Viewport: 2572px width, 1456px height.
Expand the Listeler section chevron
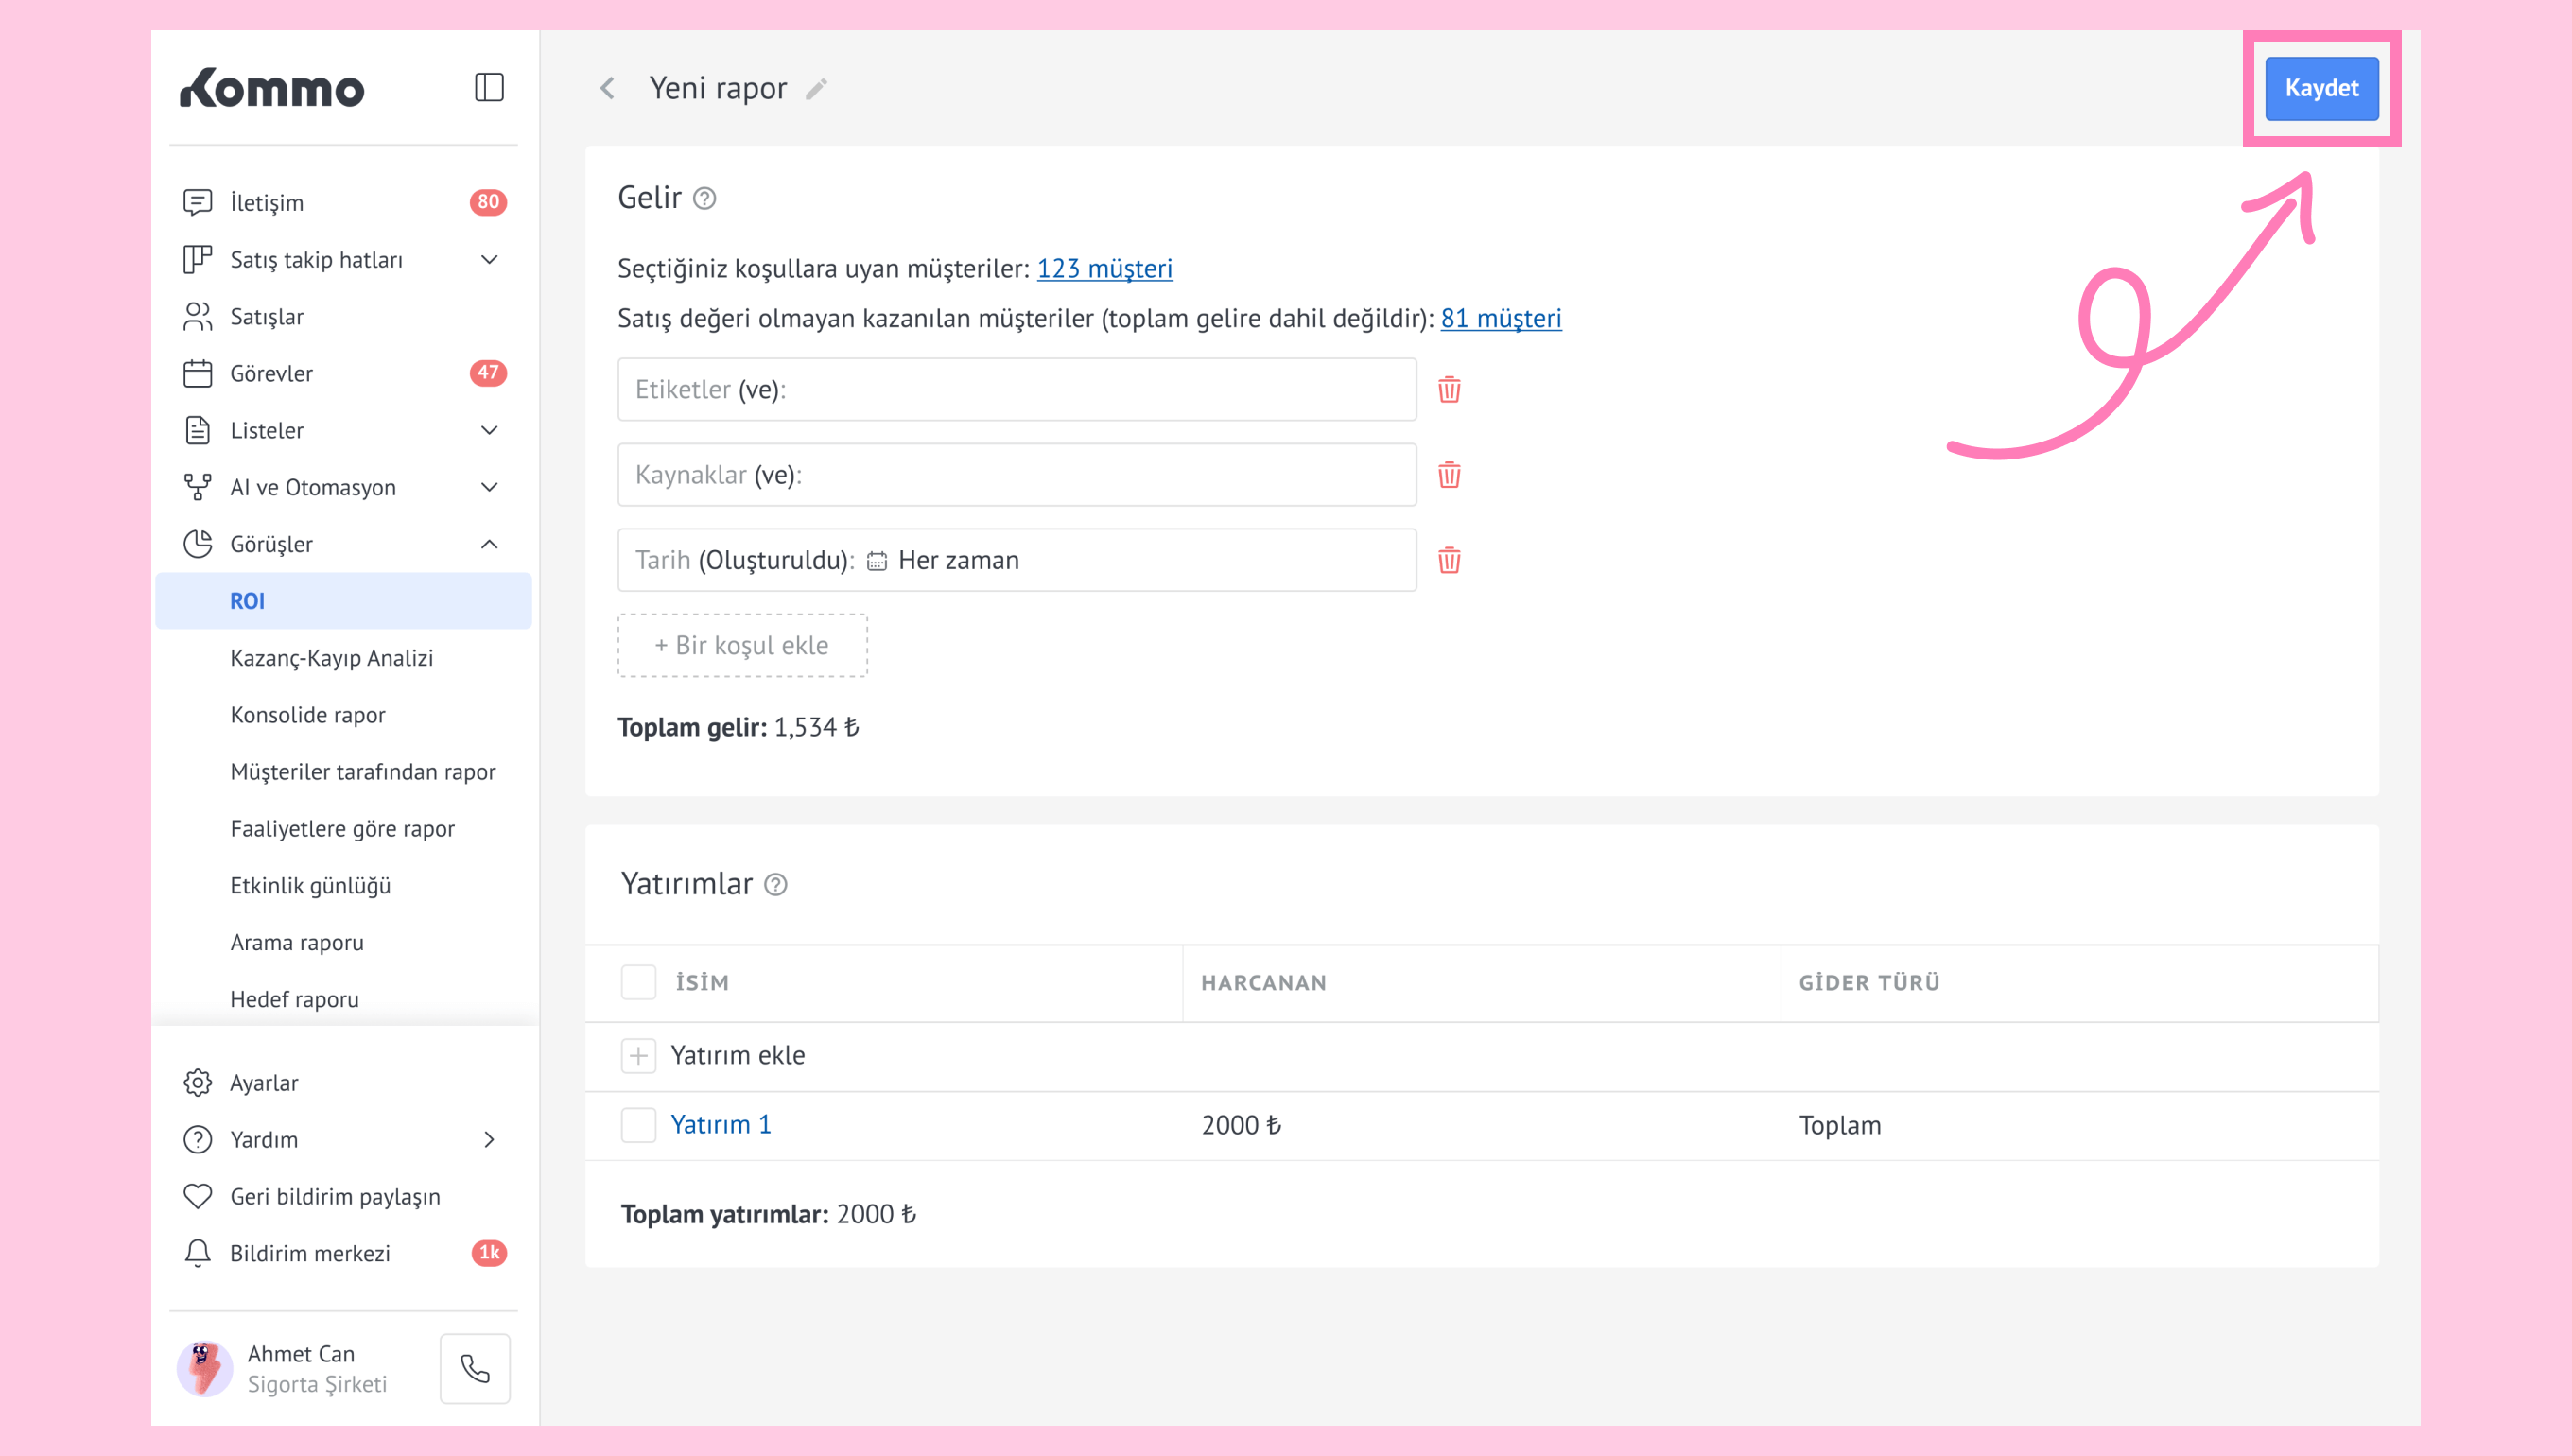(489, 430)
